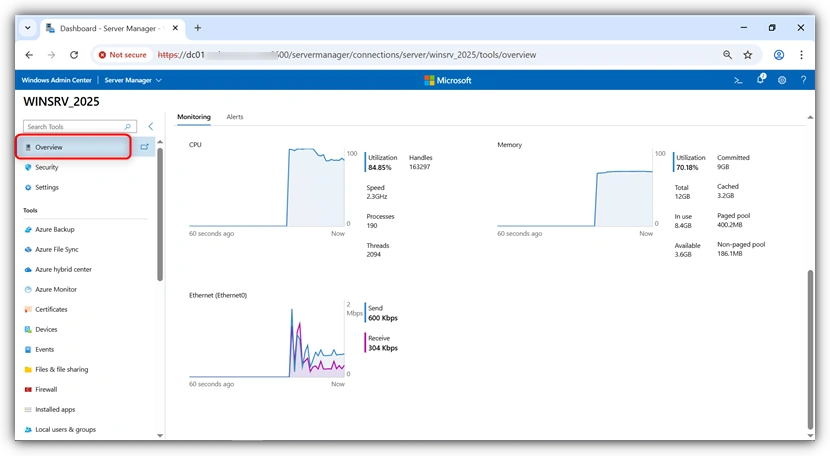Click the address bar URL

(x=347, y=55)
